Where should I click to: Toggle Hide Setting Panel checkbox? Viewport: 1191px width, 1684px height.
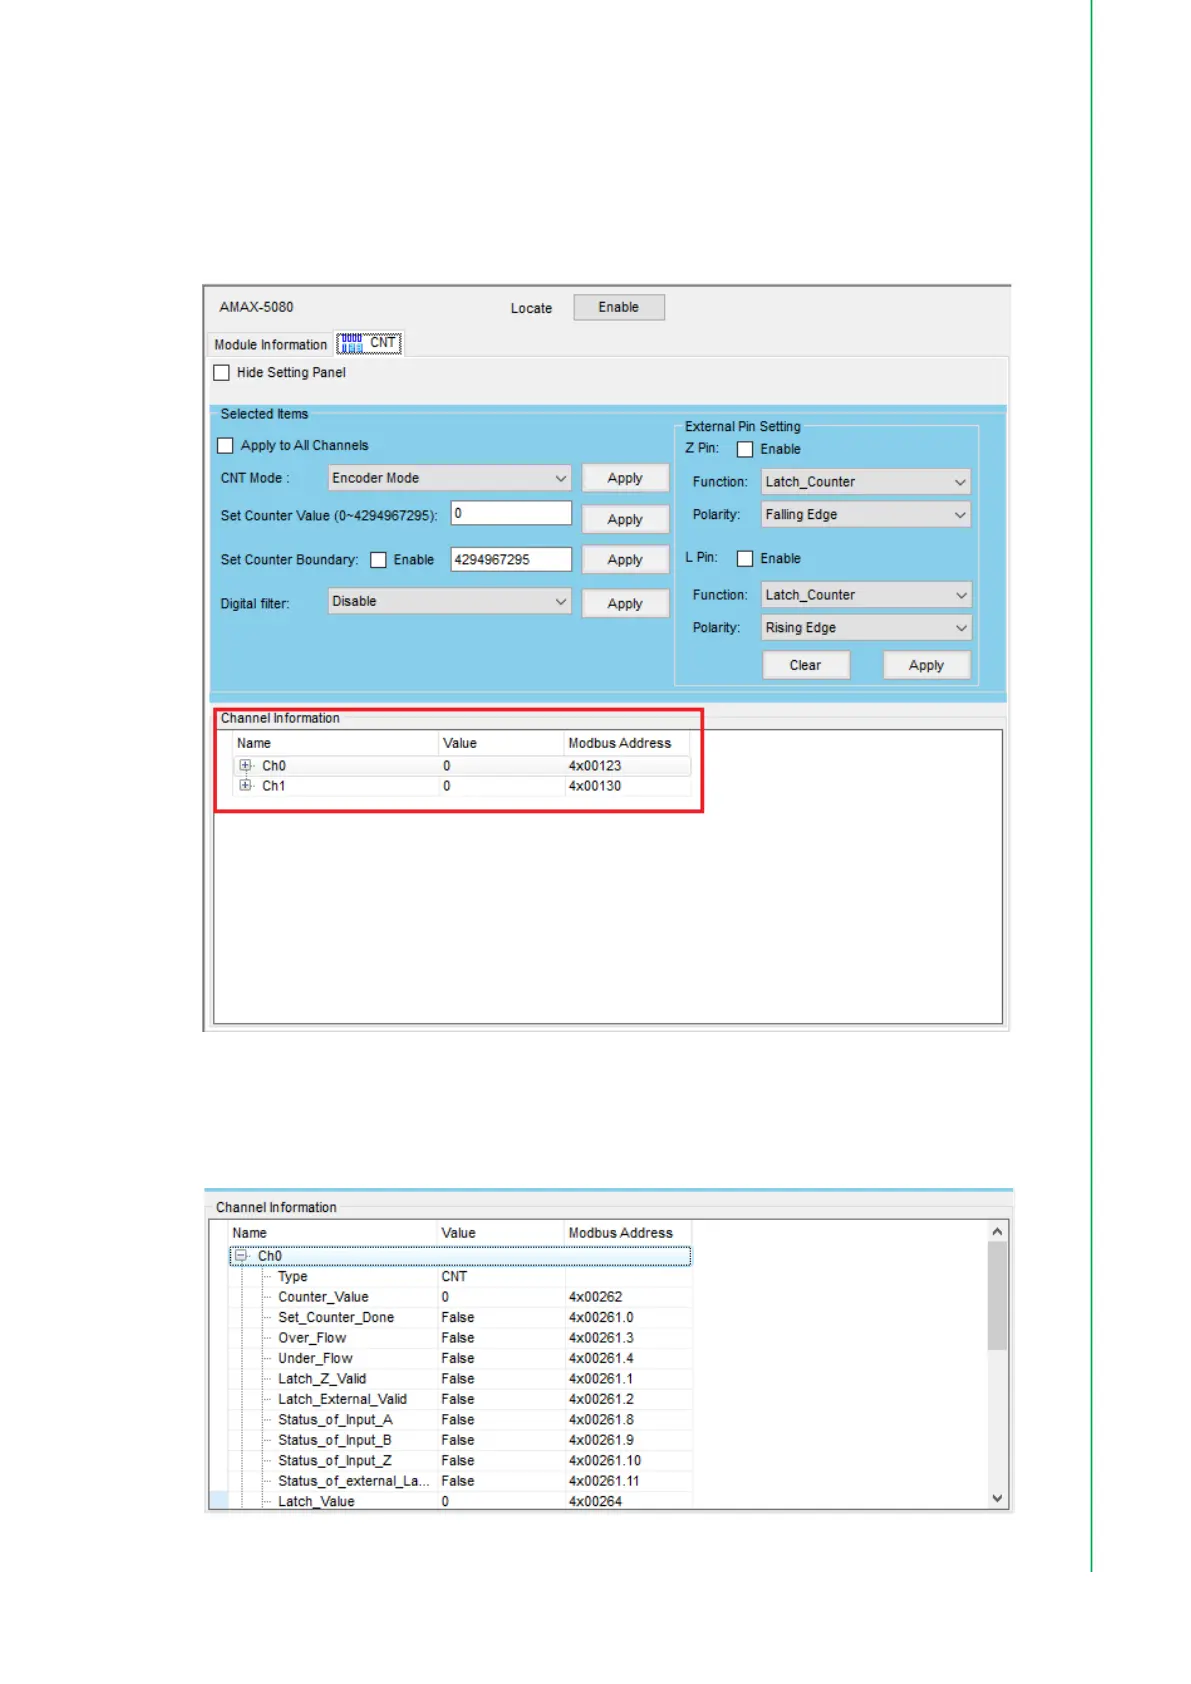222,373
